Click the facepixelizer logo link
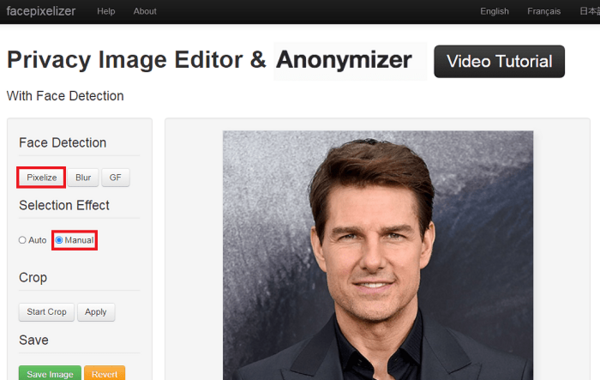The height and width of the screenshot is (380, 600). [x=41, y=11]
